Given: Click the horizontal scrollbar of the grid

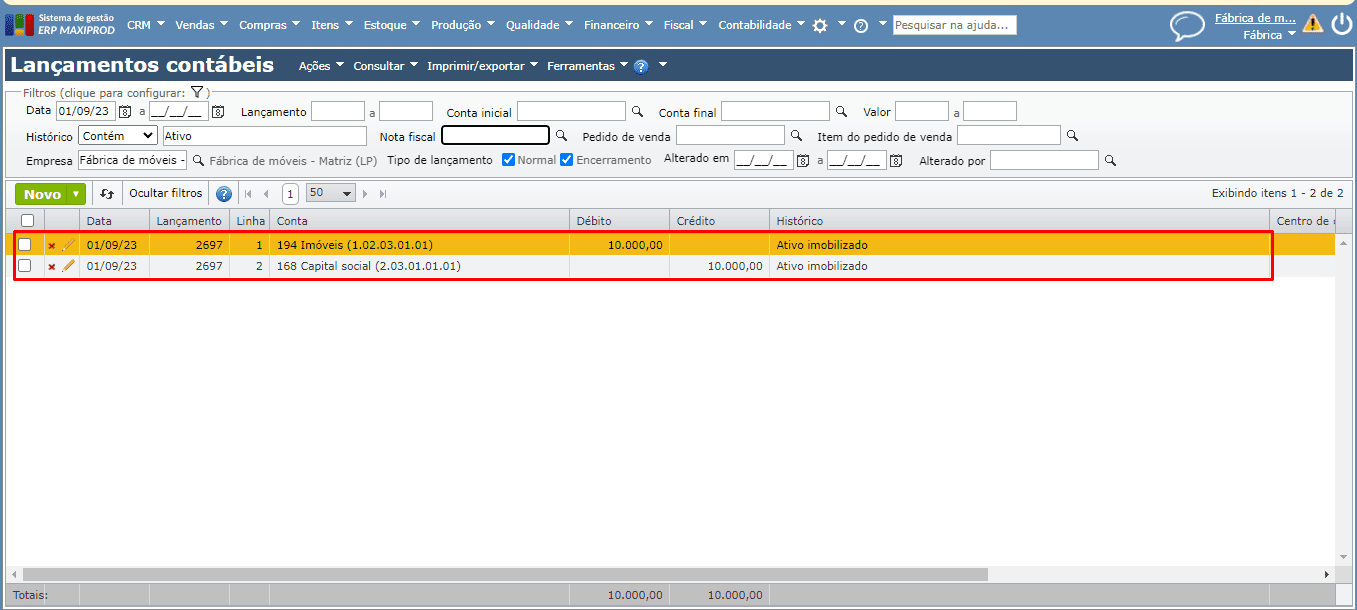Looking at the screenshot, I should click(505, 574).
